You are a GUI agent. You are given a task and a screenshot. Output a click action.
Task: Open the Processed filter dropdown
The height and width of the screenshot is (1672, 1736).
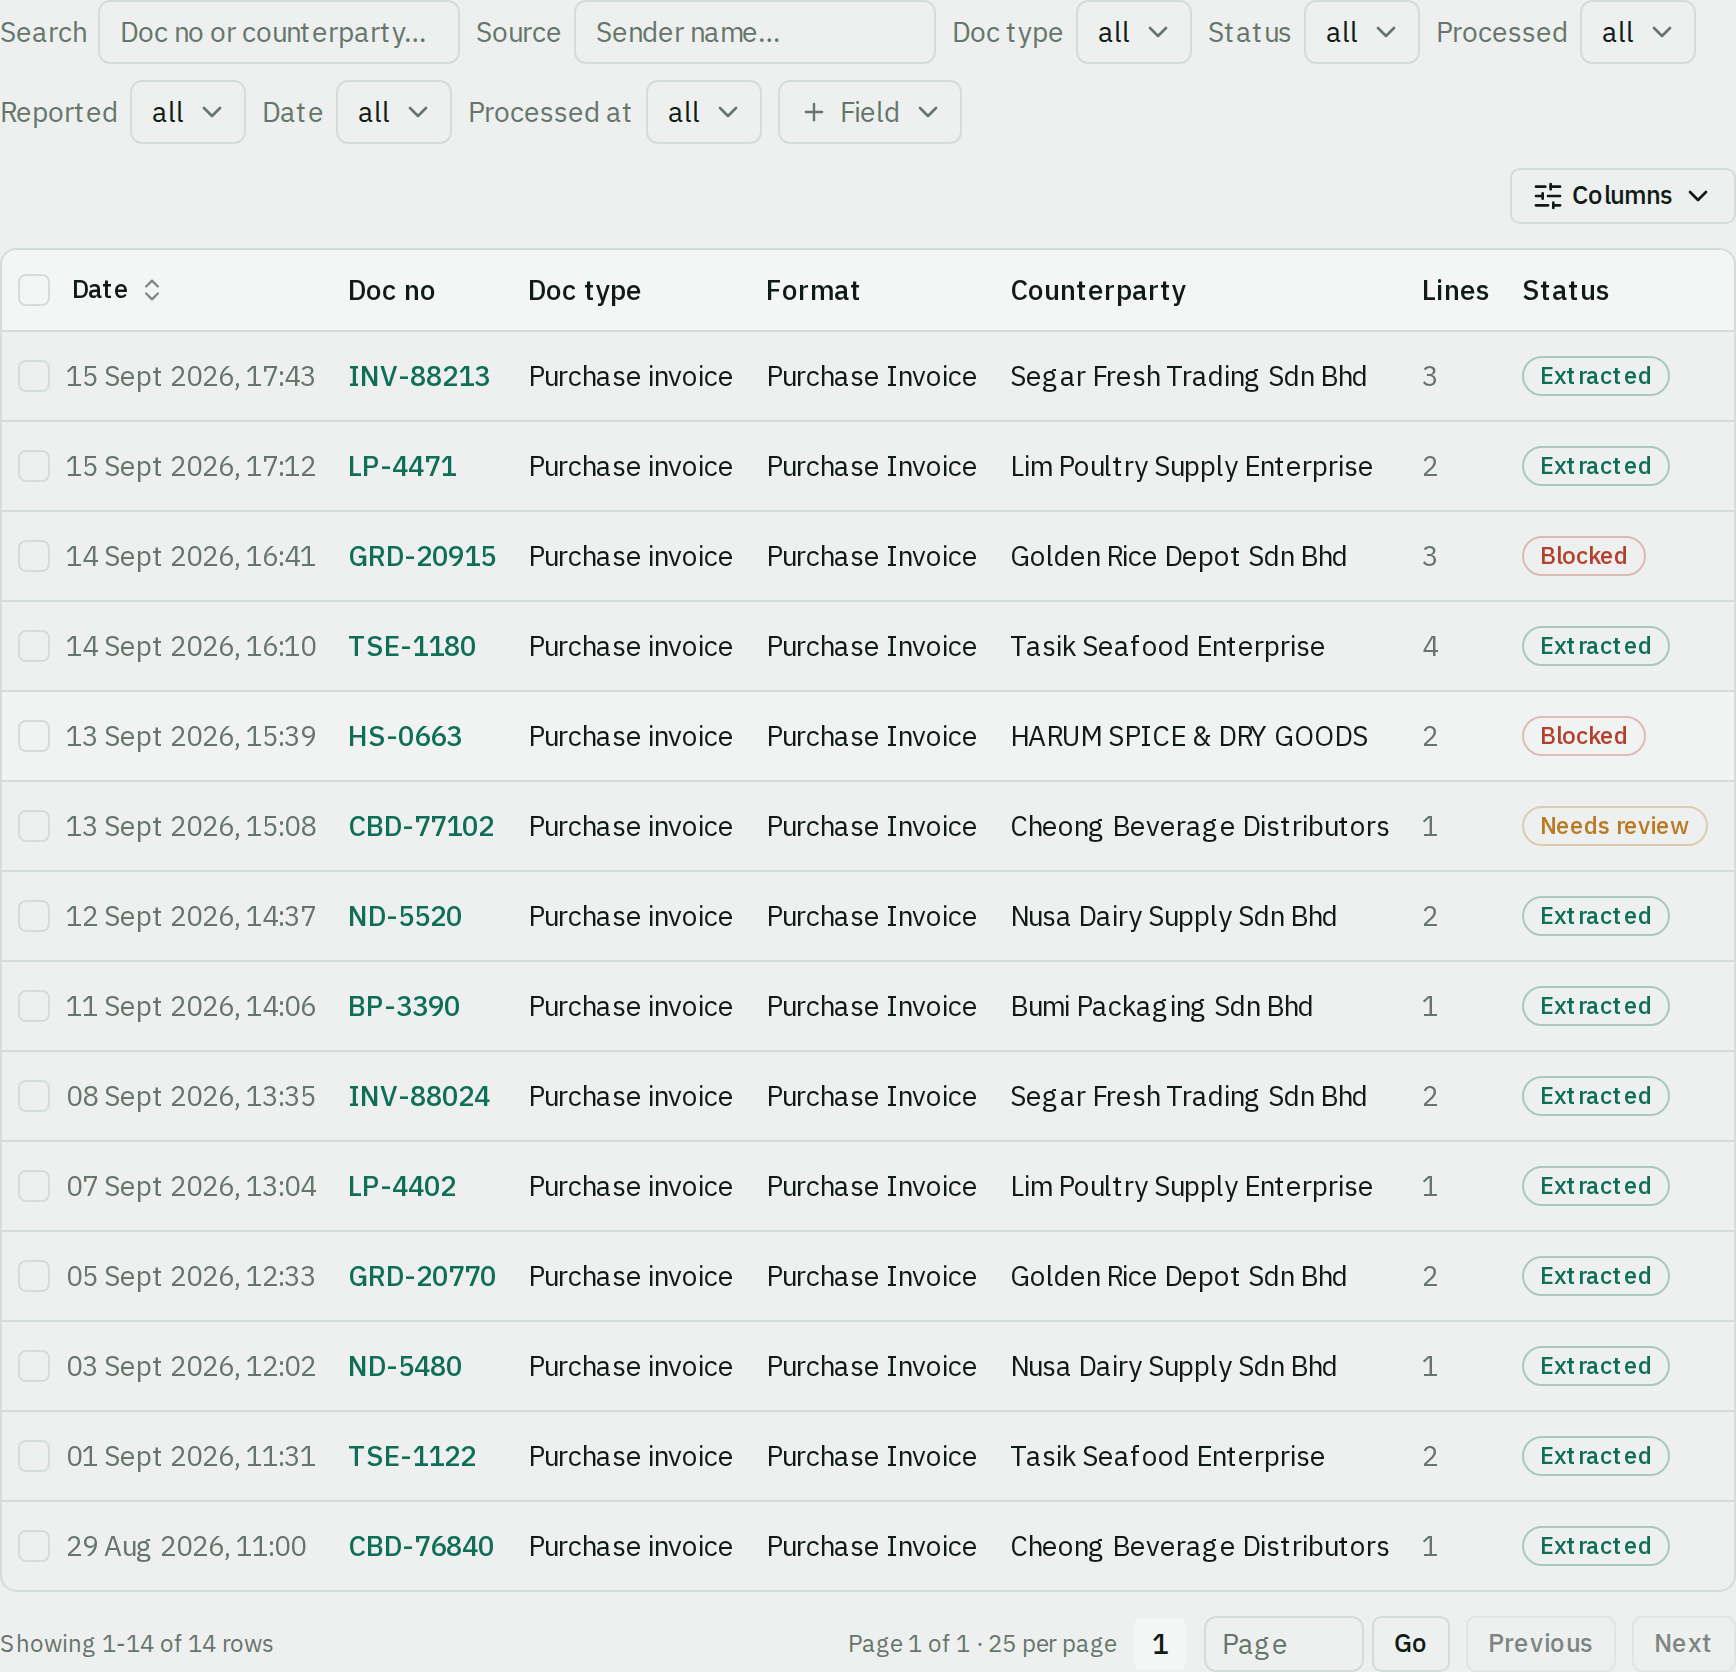coord(1637,32)
